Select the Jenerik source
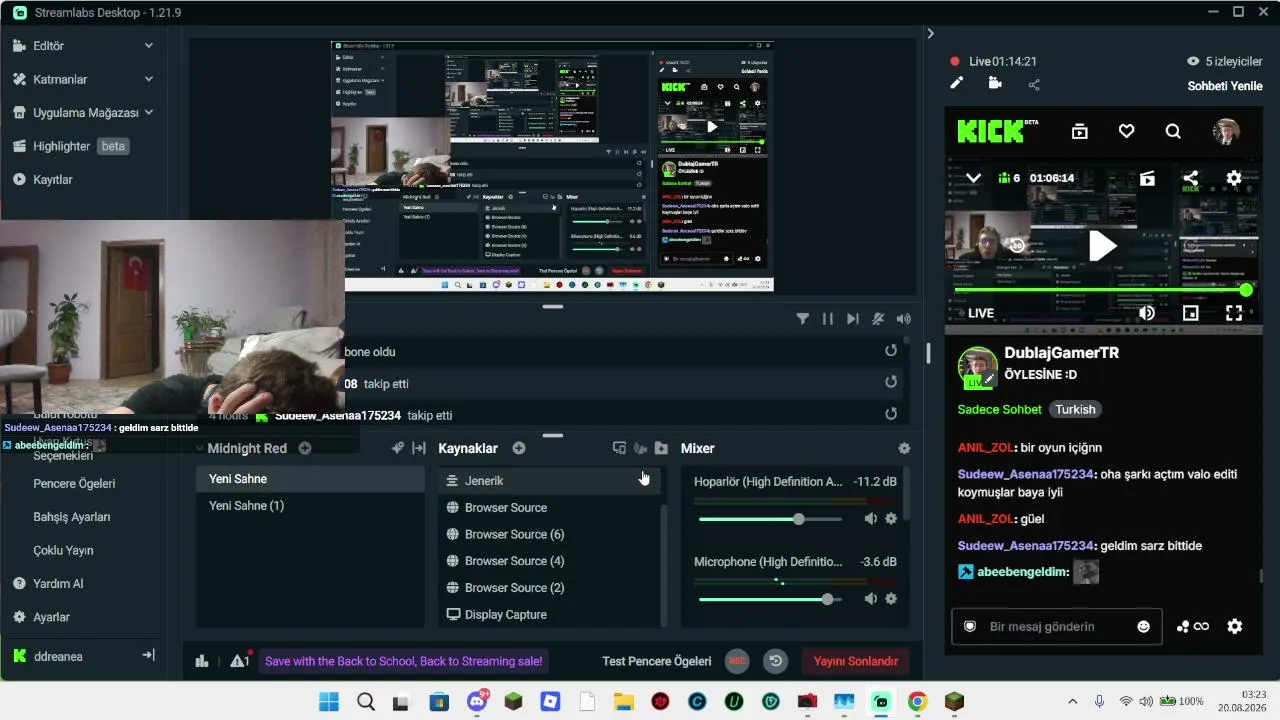Image resolution: width=1280 pixels, height=720 pixels. [x=549, y=481]
